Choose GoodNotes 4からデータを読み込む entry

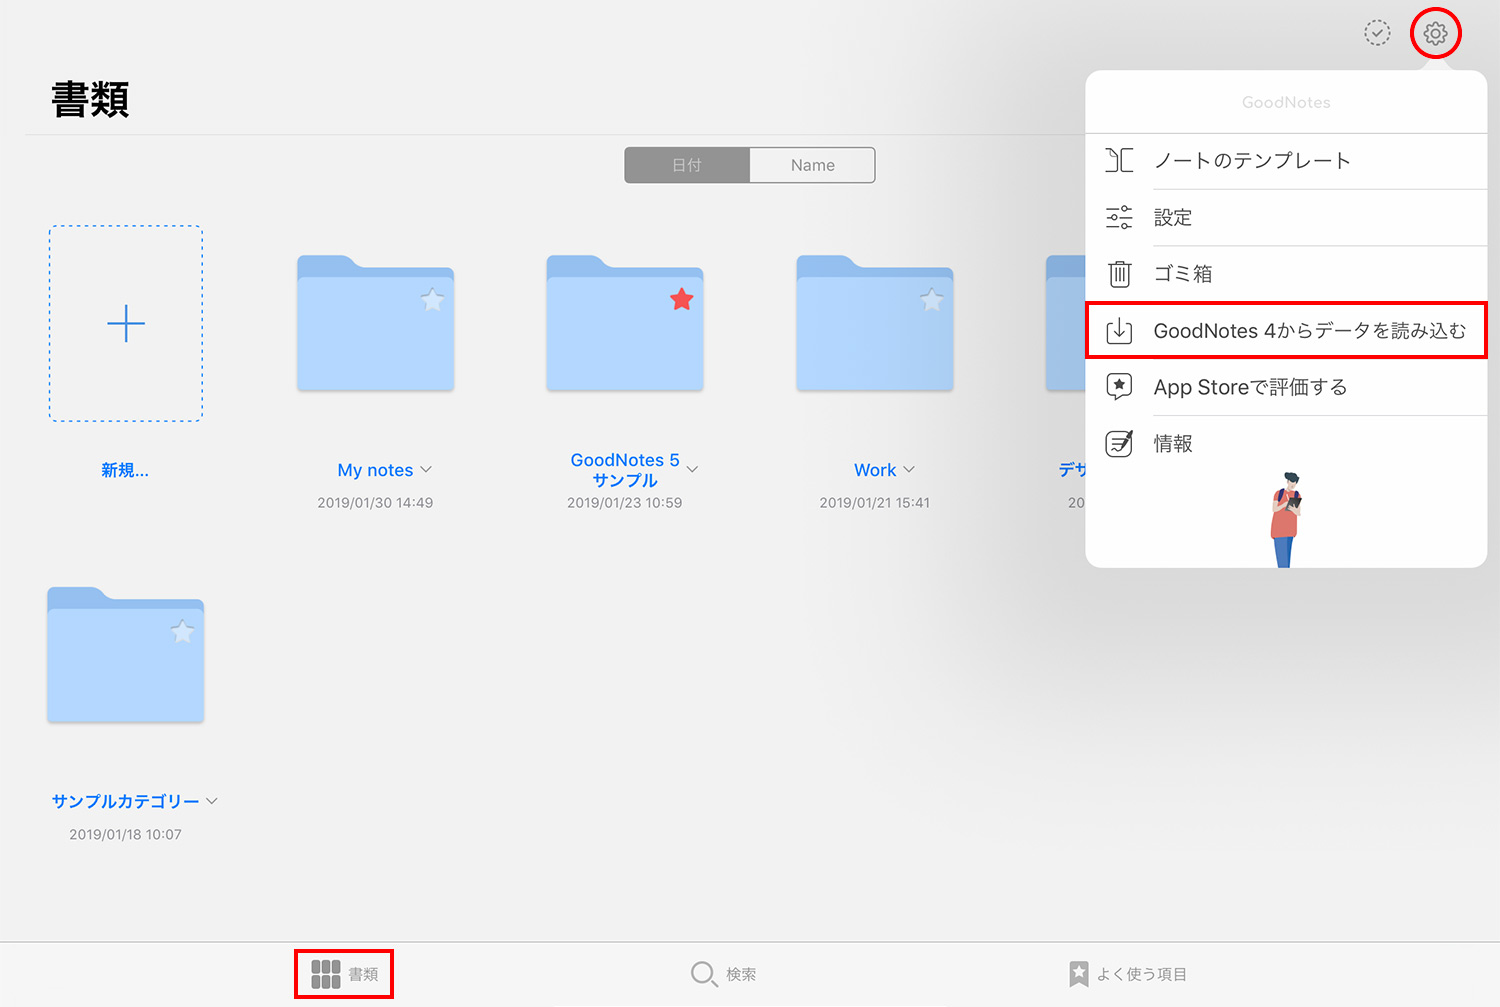pos(1287,331)
